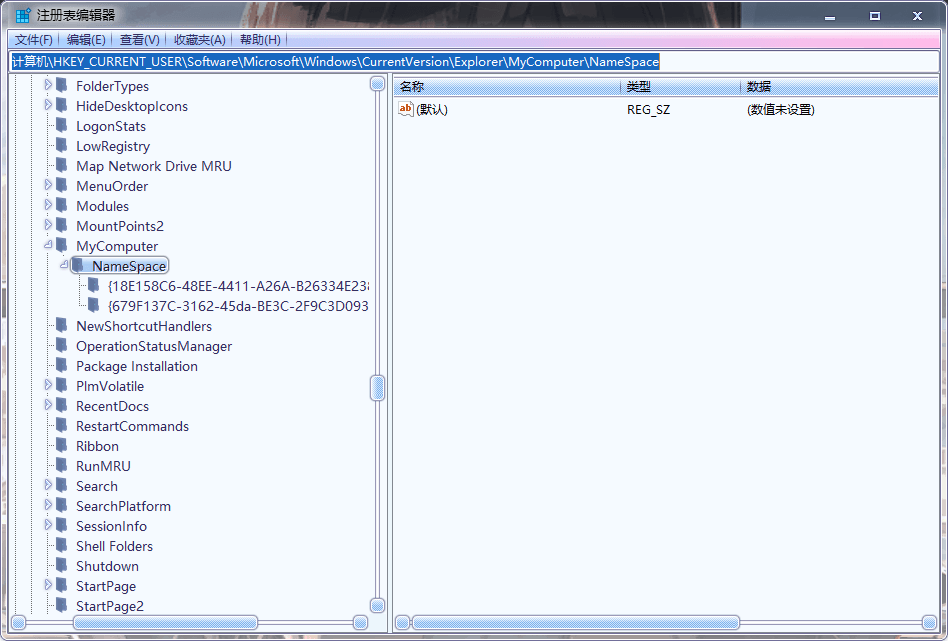
Task: Click the Shell Folders folder icon
Action: [62, 545]
